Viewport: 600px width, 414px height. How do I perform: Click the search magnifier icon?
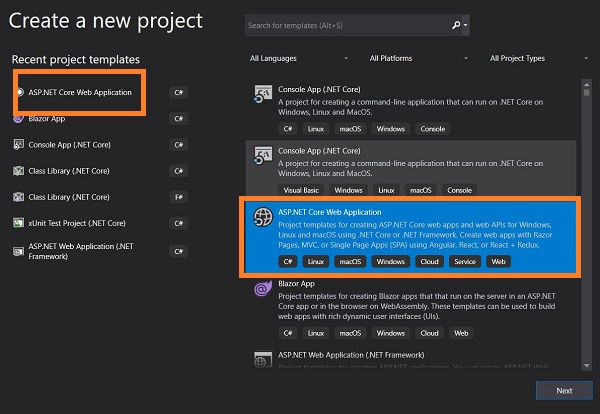click(x=455, y=25)
